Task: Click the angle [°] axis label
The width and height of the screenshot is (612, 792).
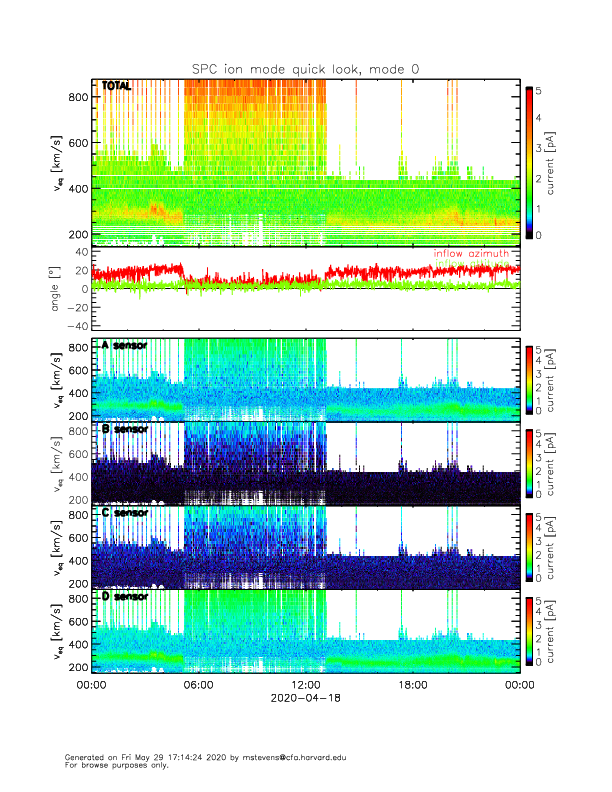Action: (55, 288)
